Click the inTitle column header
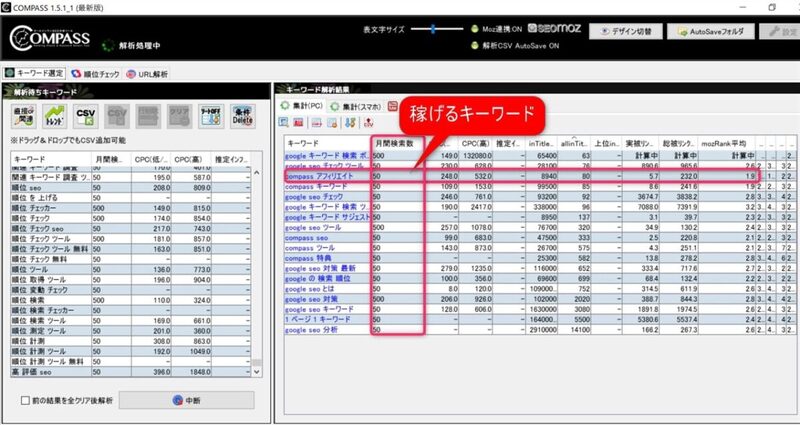The image size is (800, 425). (x=541, y=143)
